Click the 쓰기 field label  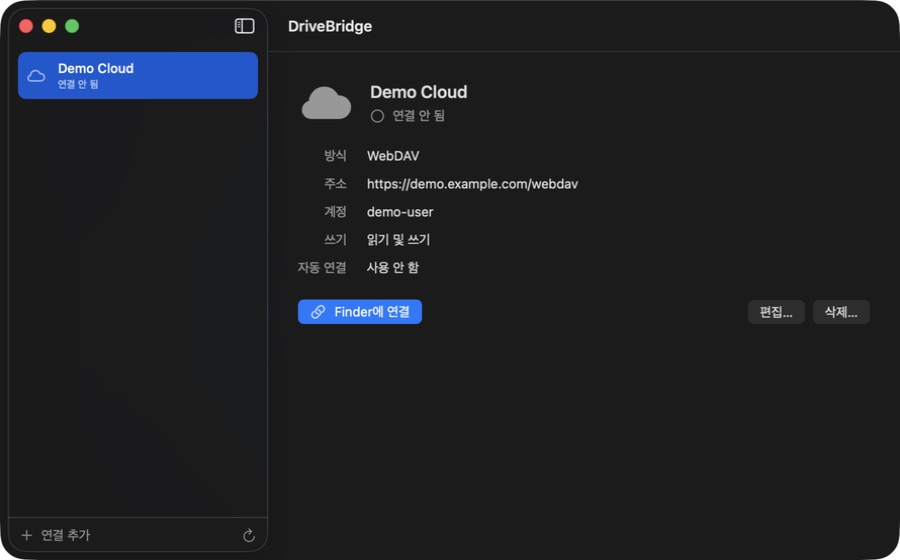(335, 239)
